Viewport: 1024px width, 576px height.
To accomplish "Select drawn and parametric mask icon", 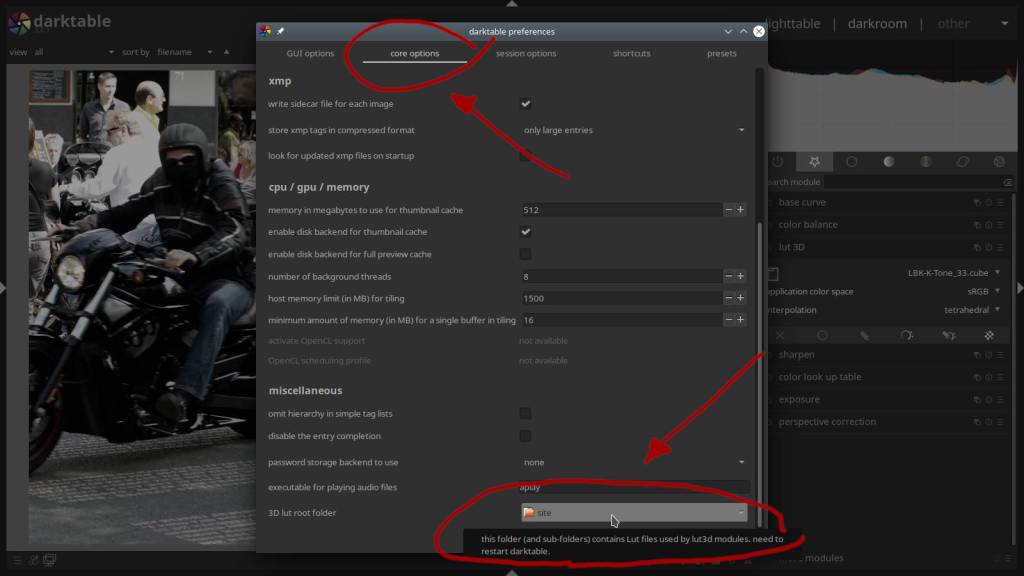I will coord(948,335).
